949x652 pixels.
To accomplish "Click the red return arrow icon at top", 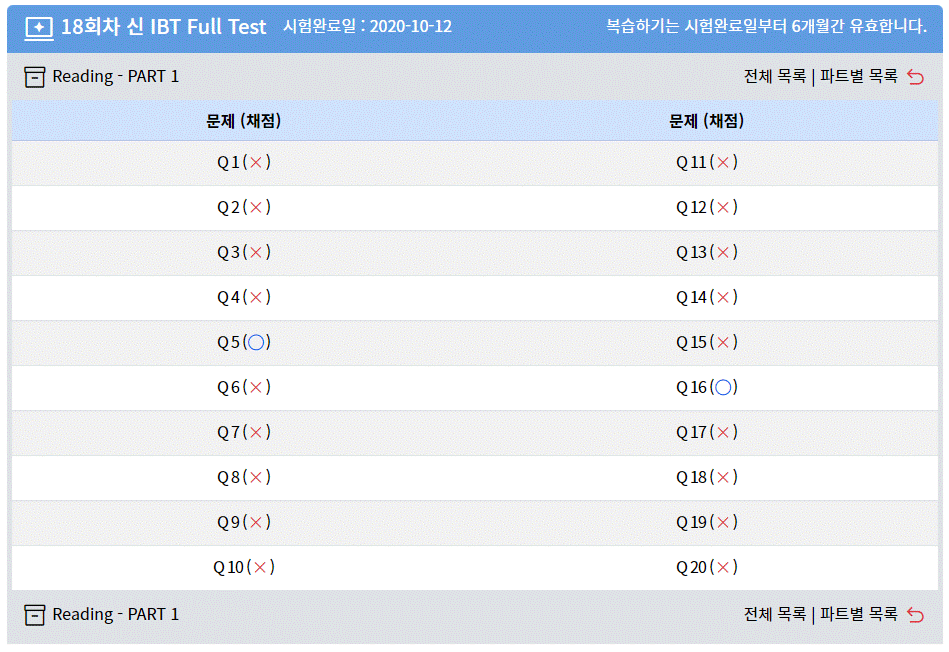I will 915,77.
